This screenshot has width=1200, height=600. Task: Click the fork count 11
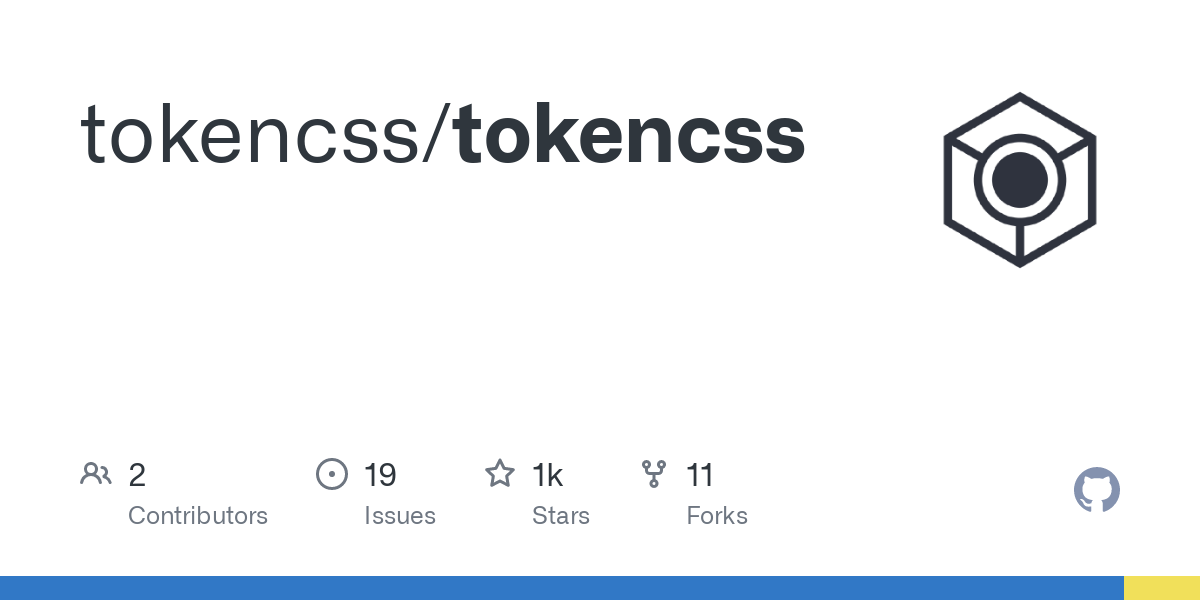point(699,475)
